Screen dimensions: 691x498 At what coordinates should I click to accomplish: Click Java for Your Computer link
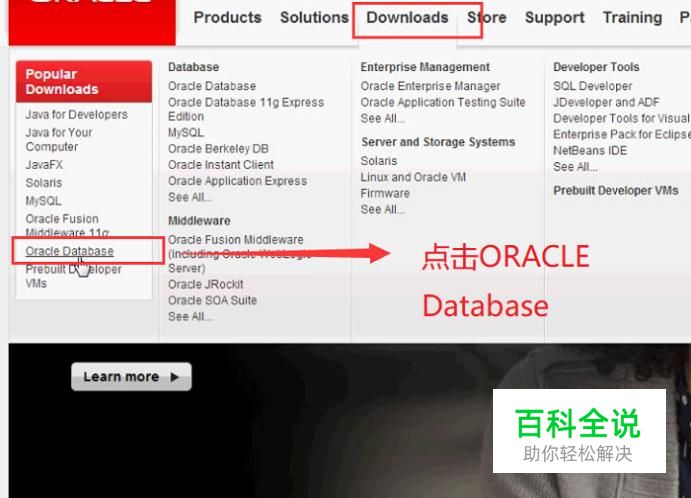pyautogui.click(x=59, y=139)
